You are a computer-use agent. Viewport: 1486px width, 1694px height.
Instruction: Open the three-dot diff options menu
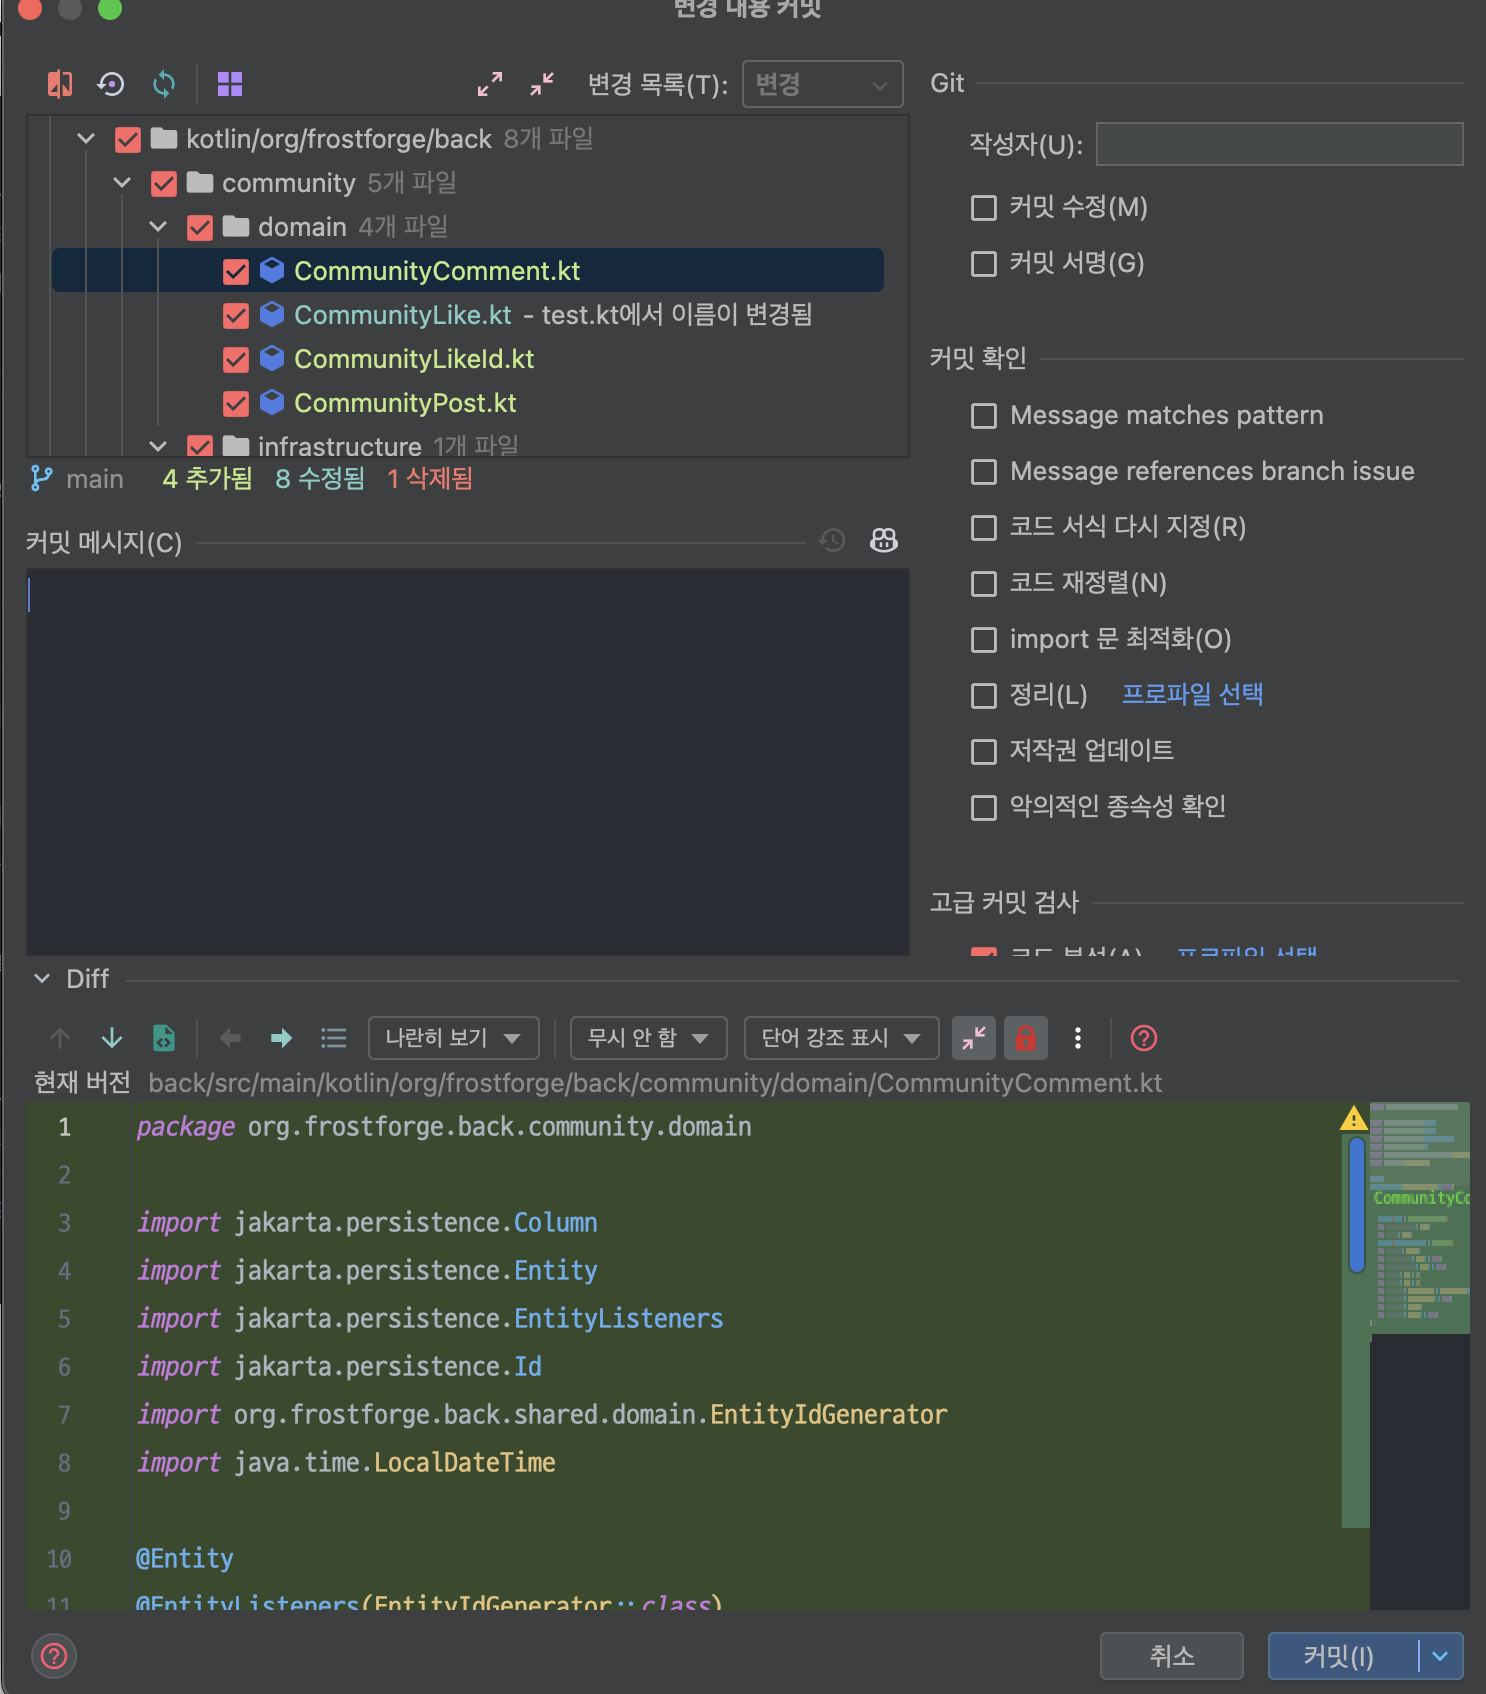pos(1078,1038)
